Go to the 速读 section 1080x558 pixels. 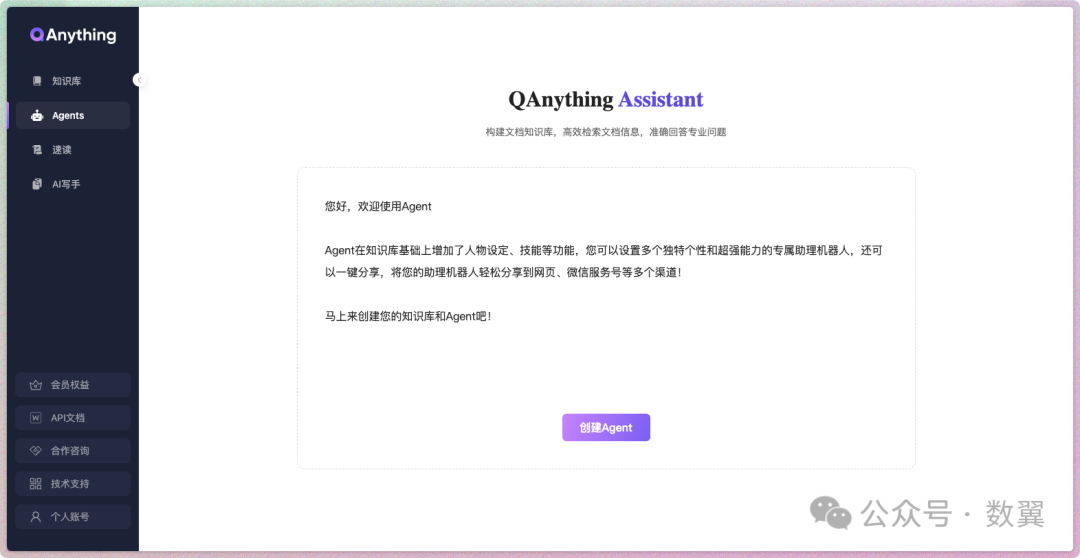click(73, 149)
